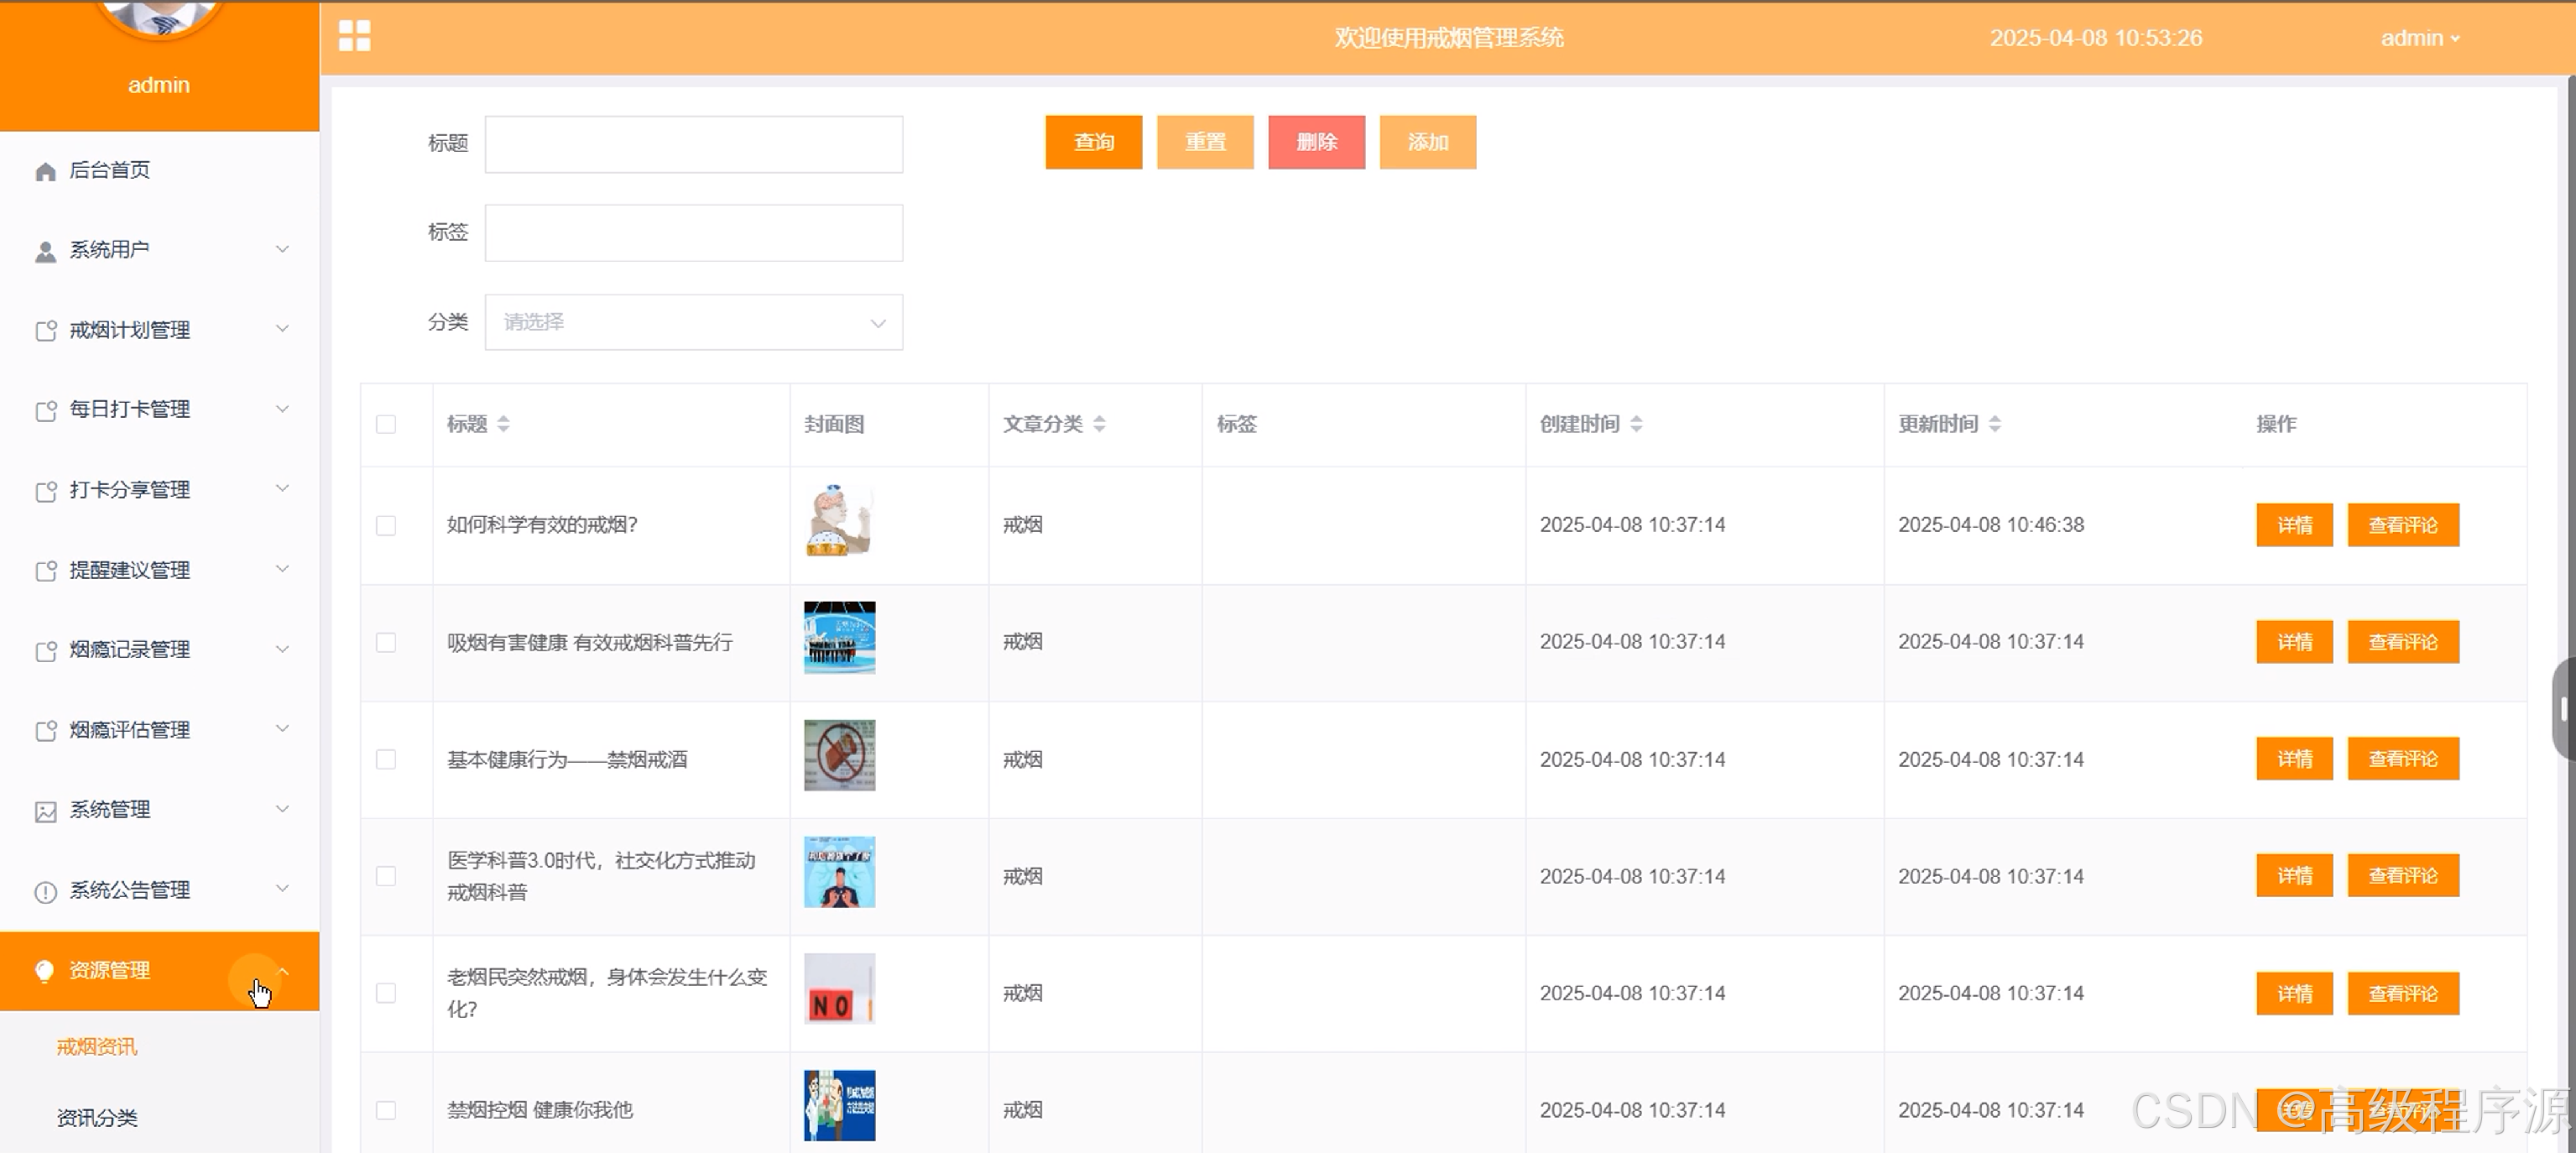Click the user icon beside 系统用户
Screen dimensions: 2576x1153
45,251
